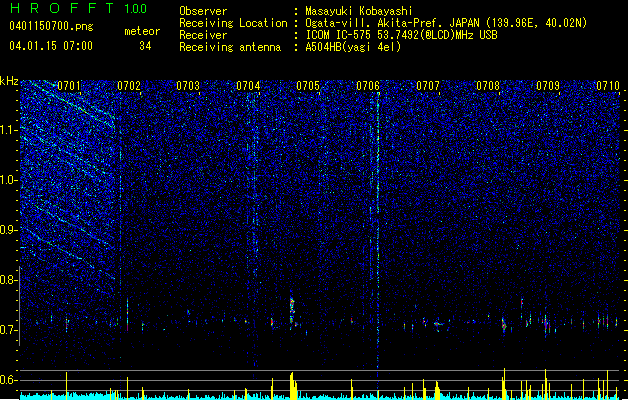Select observer name Masayuki Kobayashi
Image resolution: width=629 pixels, height=400 pixels.
359,11
